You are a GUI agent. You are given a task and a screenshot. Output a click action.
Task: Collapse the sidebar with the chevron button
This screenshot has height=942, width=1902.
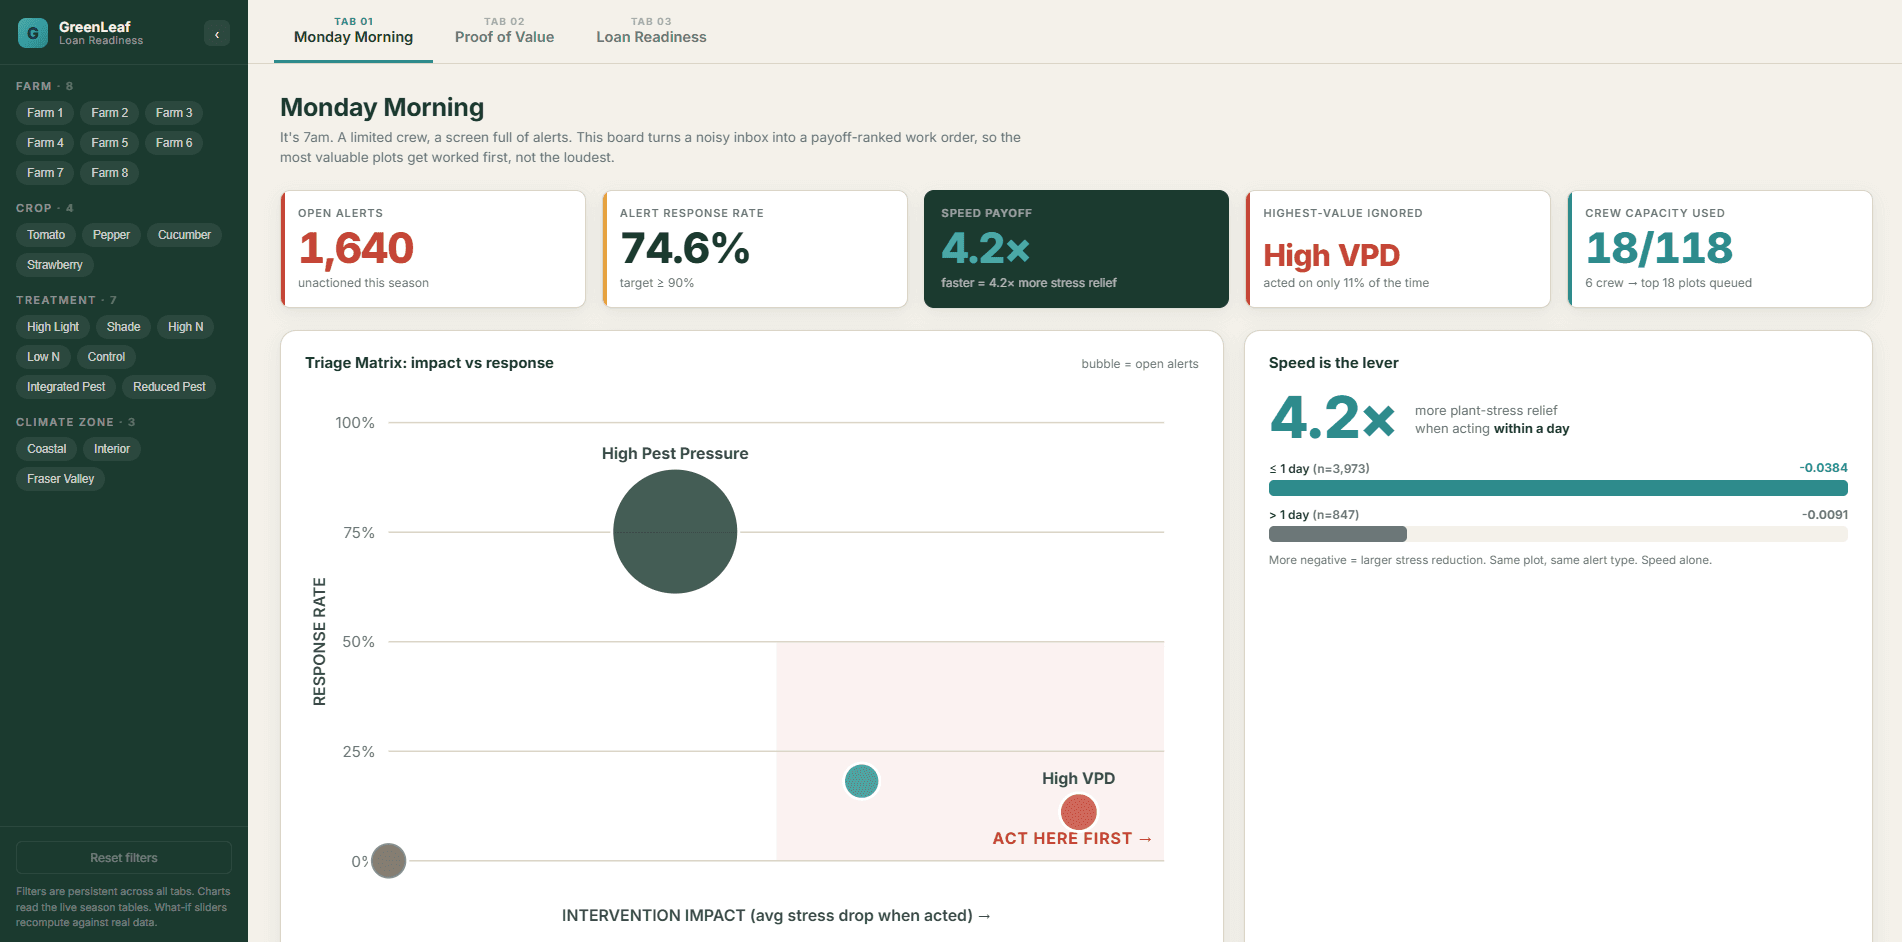click(217, 34)
